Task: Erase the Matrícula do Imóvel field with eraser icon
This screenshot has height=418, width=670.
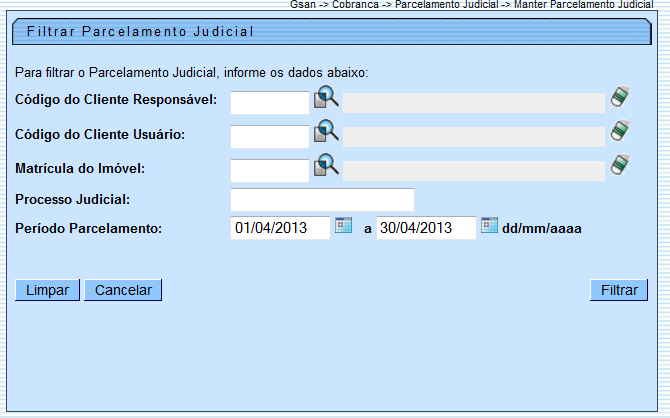Action: [x=620, y=165]
